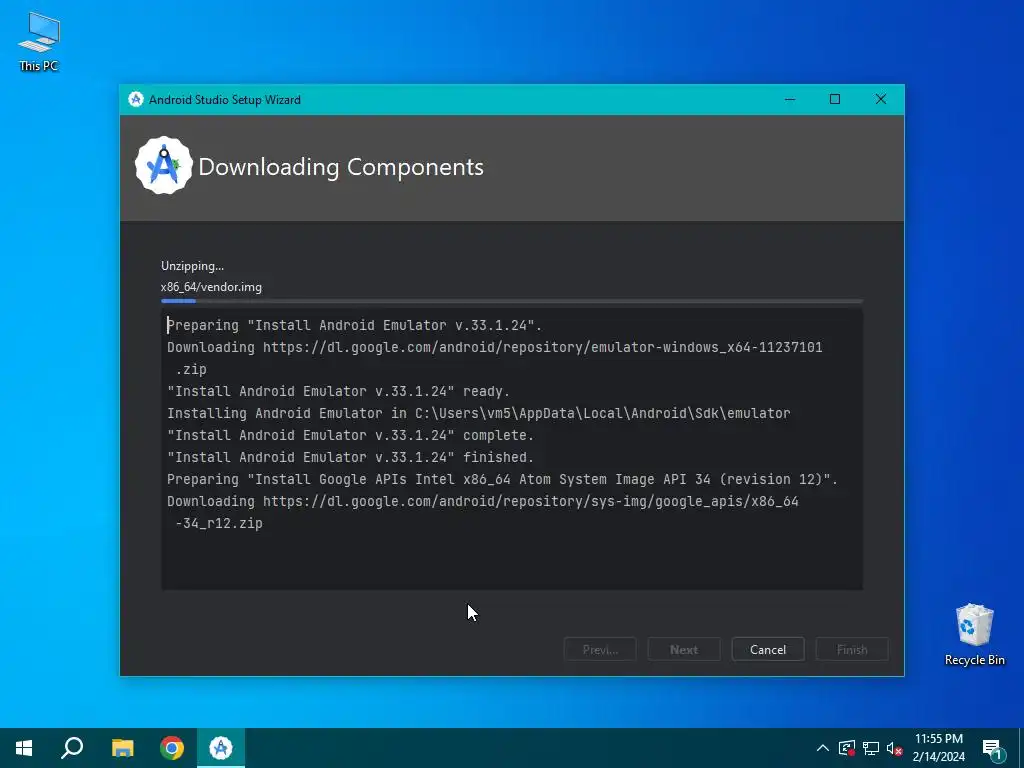Show hidden system tray icons
Viewport: 1024px width, 768px height.
(x=823, y=748)
